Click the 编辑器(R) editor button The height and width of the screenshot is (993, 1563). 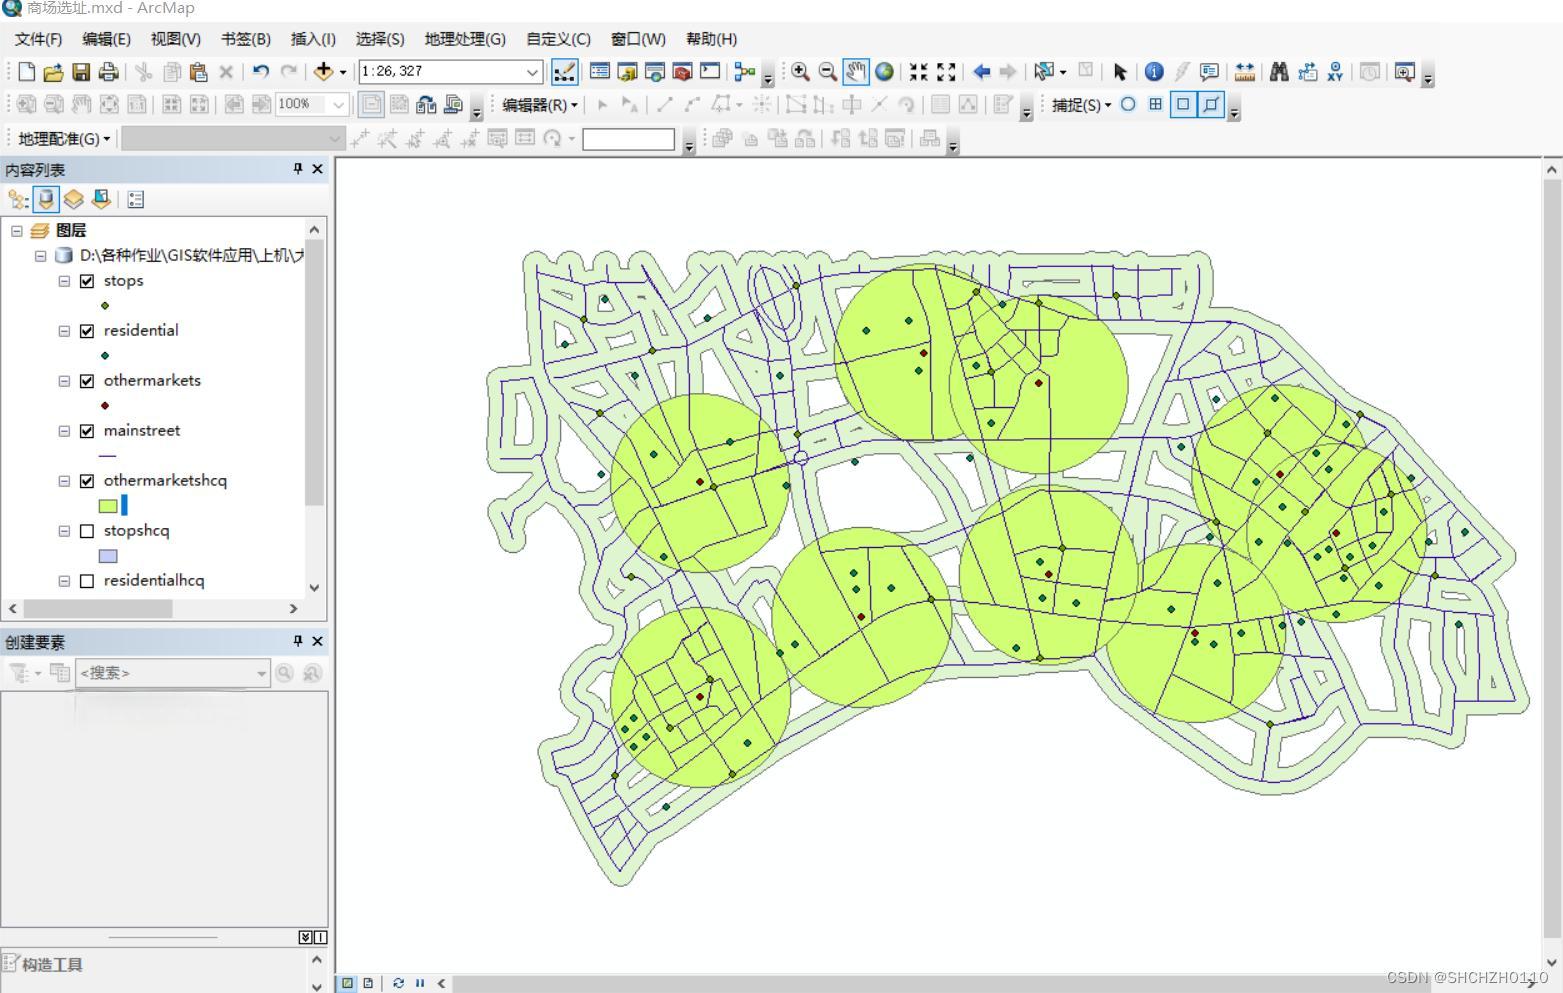[x=540, y=105]
